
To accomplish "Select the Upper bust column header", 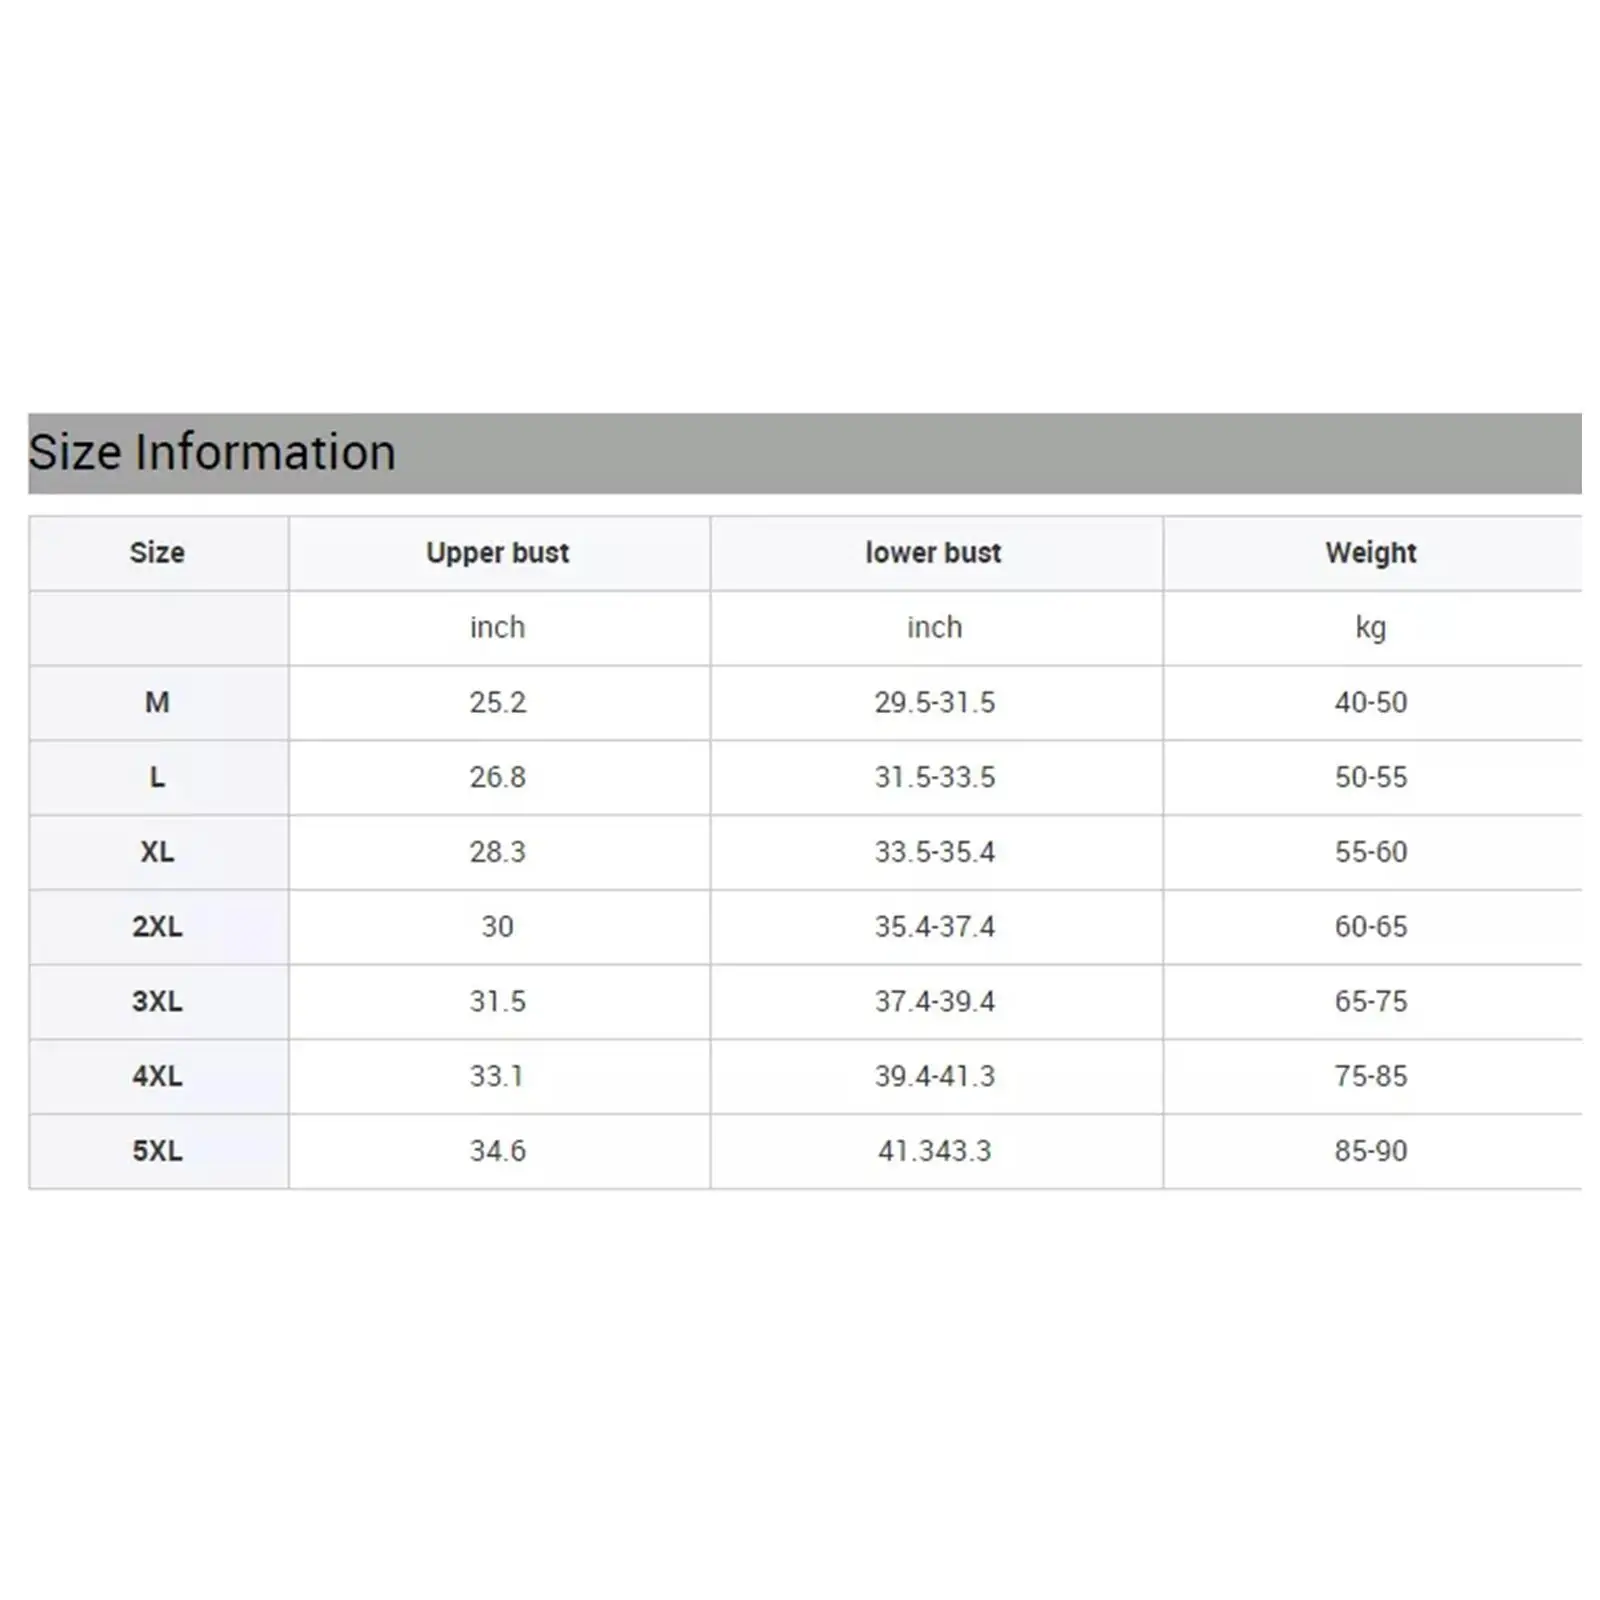I will point(497,553).
